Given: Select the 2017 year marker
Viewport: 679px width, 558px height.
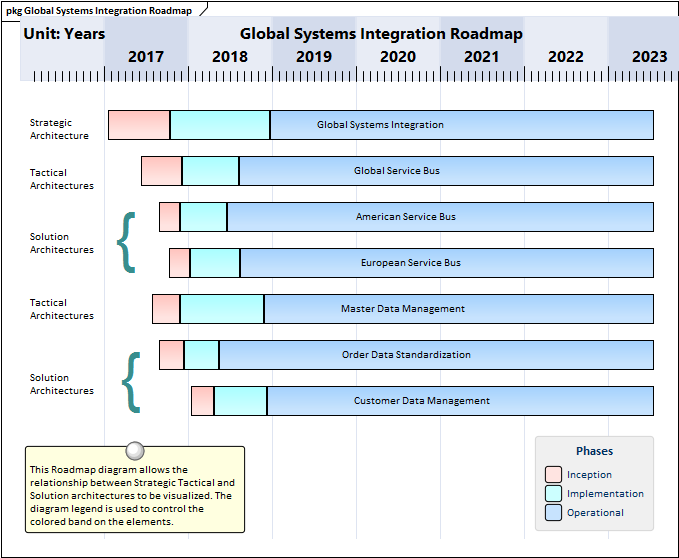Looking at the screenshot, I should tap(146, 57).
